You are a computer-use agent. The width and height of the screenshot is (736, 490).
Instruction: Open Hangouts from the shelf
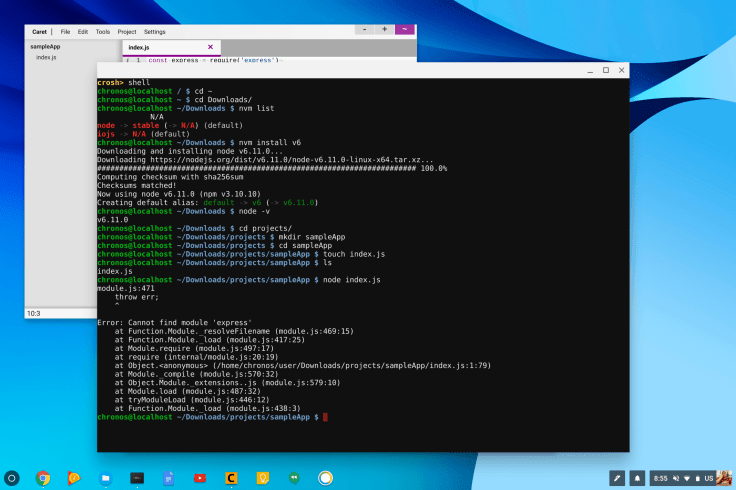click(x=293, y=478)
